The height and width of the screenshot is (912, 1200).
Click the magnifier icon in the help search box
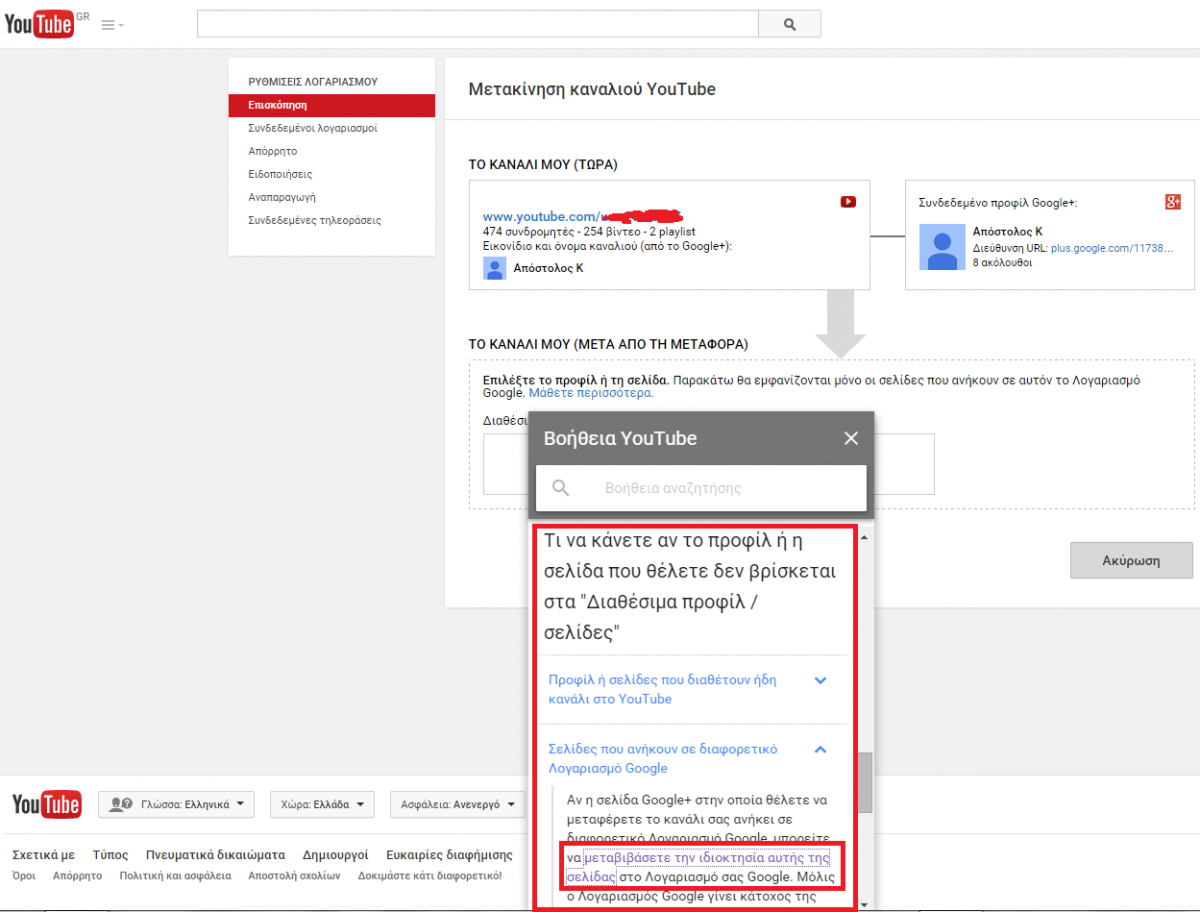click(x=561, y=488)
